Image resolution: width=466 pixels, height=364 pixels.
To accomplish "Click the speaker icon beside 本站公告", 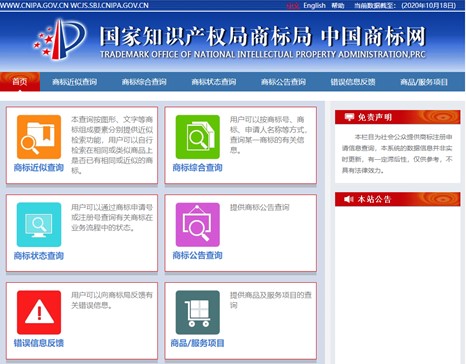I will coord(349,199).
